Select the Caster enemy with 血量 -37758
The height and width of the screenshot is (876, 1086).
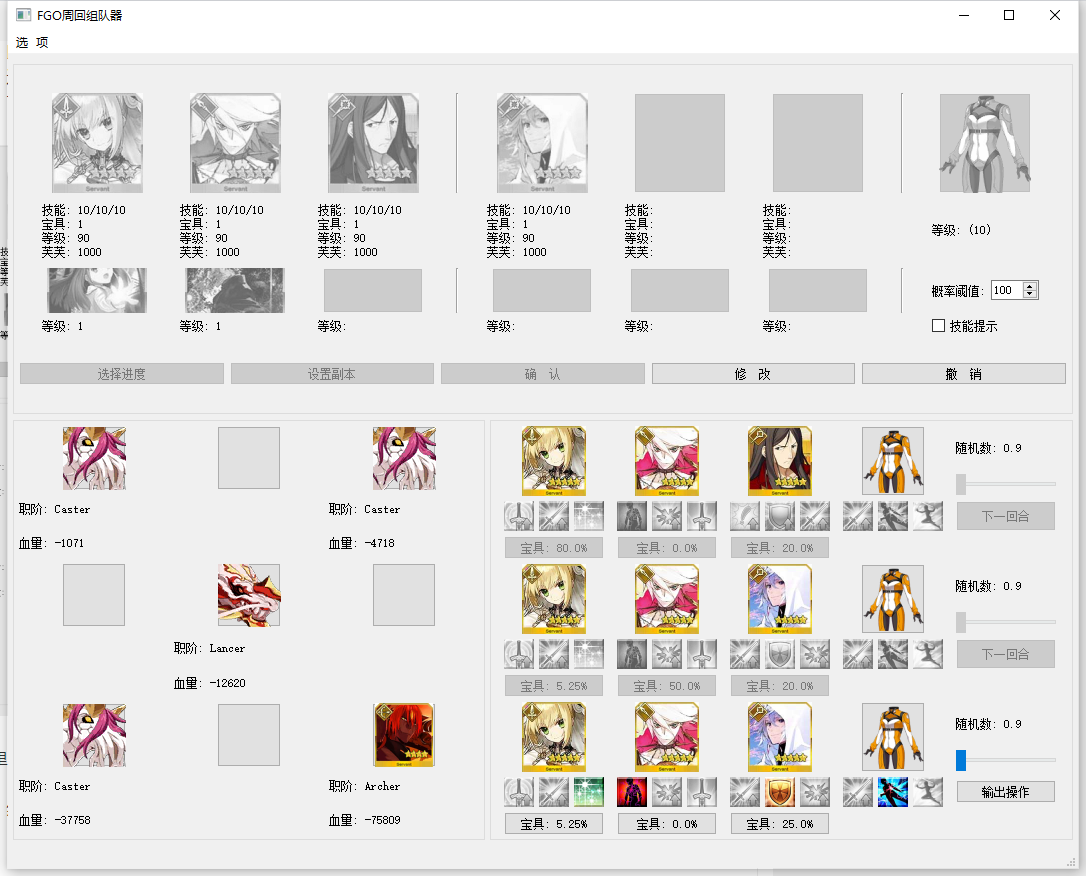pyautogui.click(x=94, y=735)
